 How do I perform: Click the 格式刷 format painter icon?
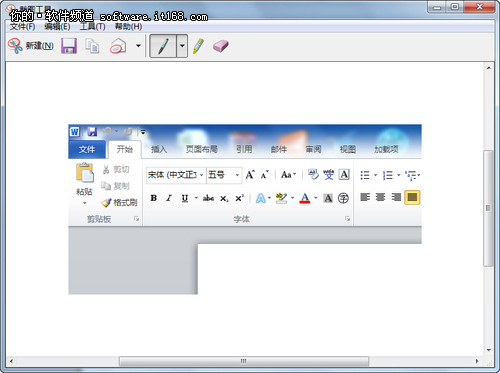pos(106,202)
